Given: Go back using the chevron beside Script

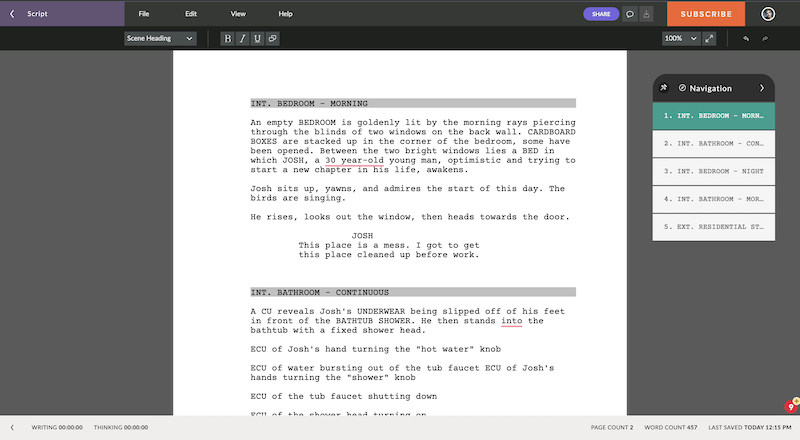Looking at the screenshot, I should [x=12, y=14].
